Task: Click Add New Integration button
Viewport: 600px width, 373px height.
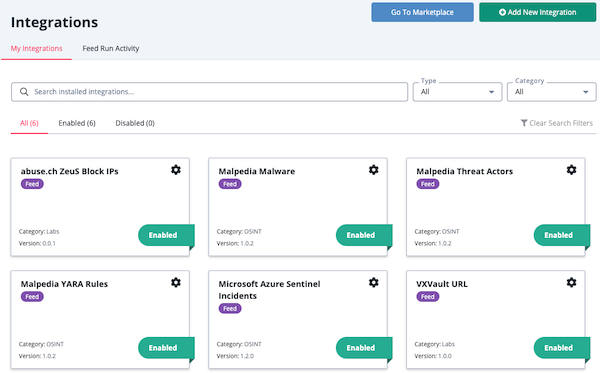Action: coord(537,12)
